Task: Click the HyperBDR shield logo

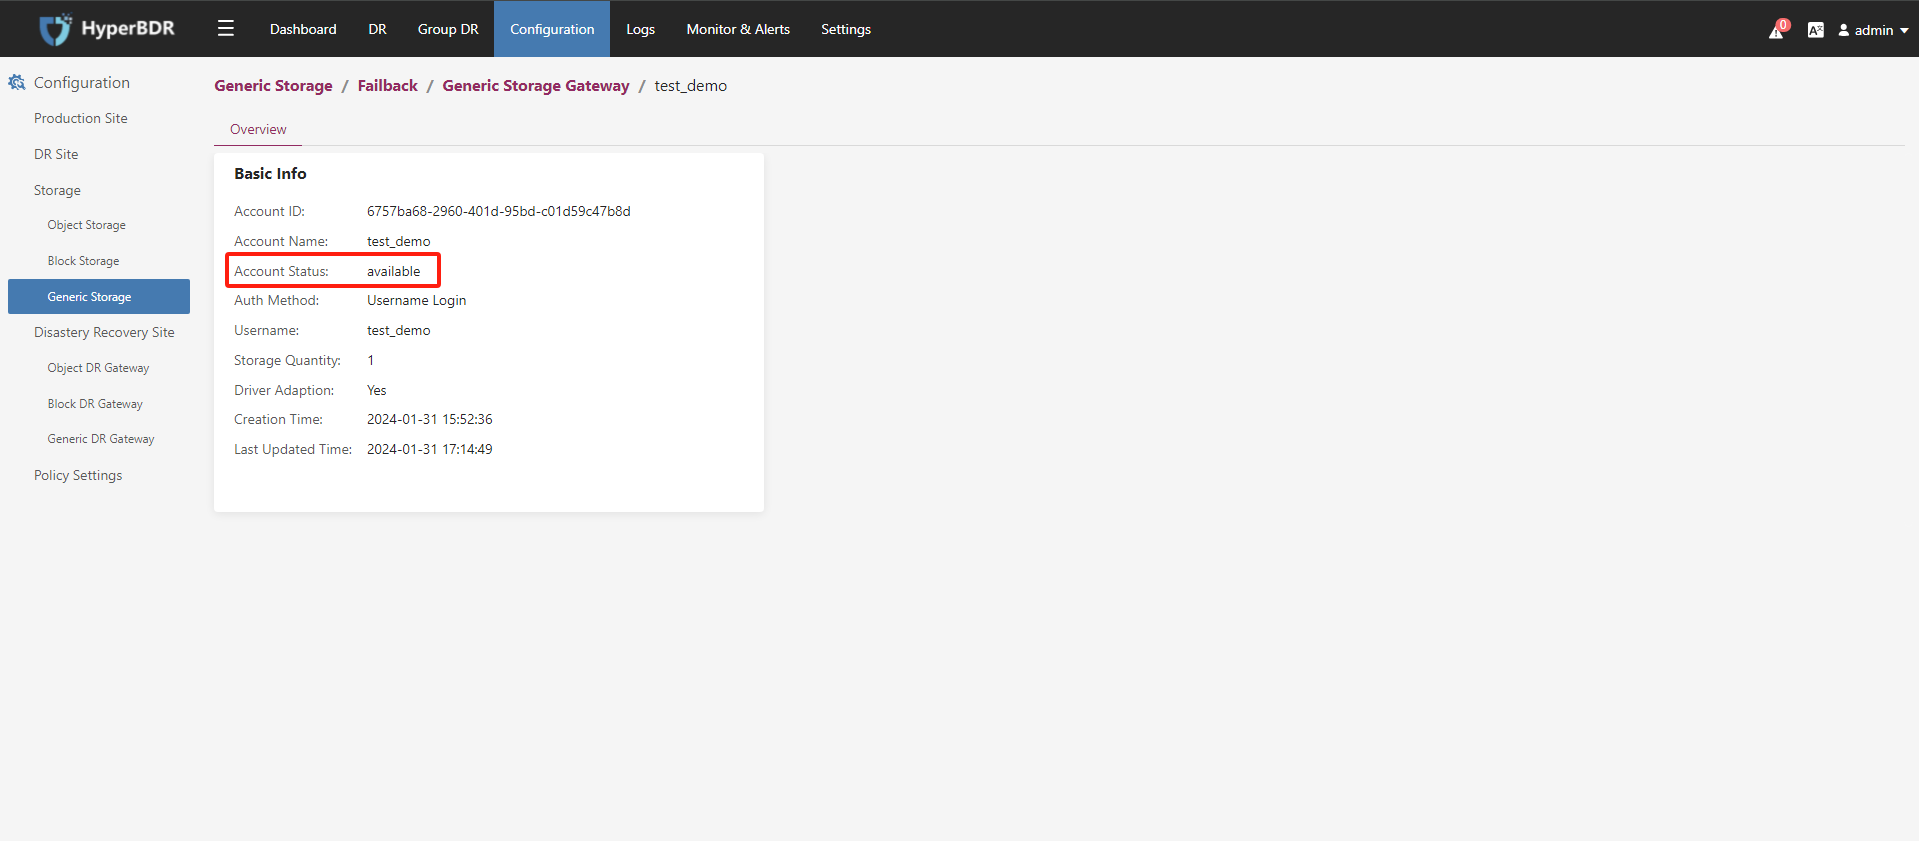Action: pos(56,29)
